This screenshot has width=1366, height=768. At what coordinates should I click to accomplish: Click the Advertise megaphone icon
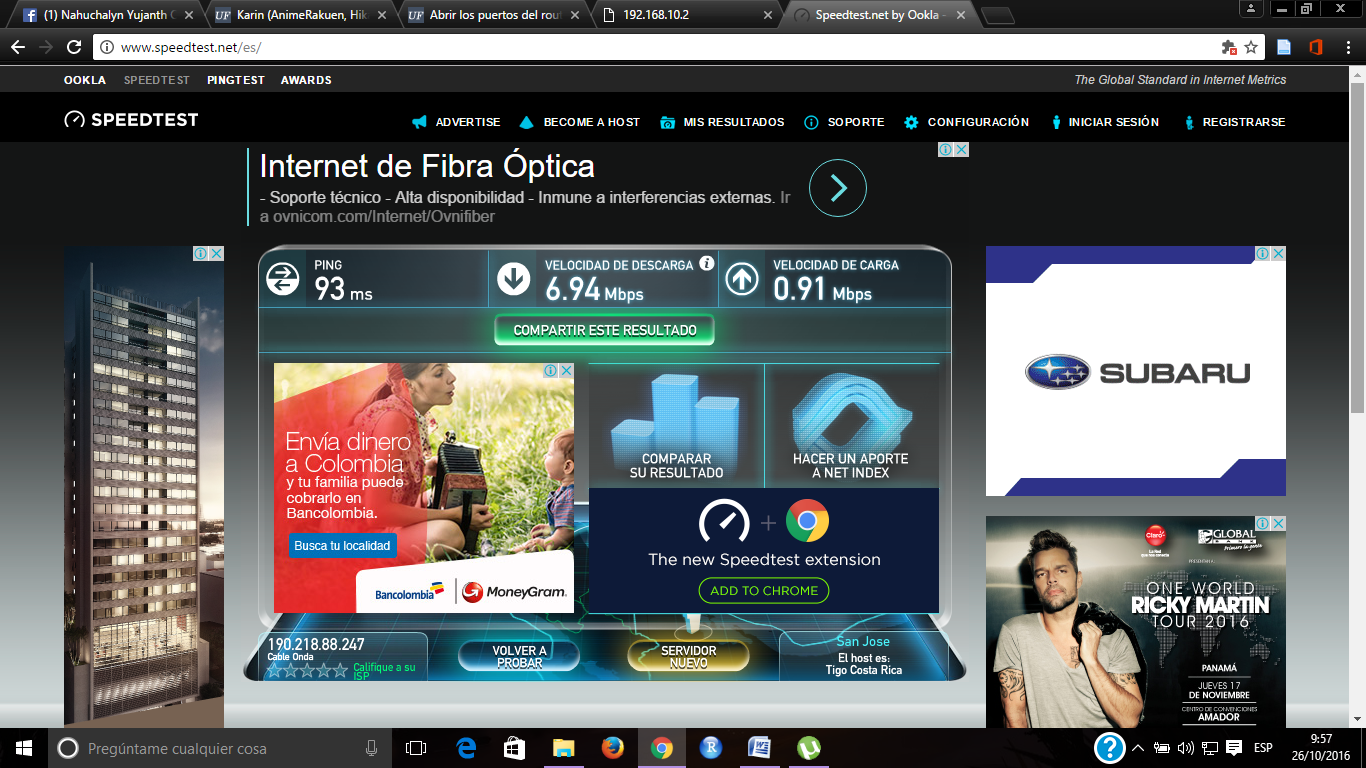(420, 122)
